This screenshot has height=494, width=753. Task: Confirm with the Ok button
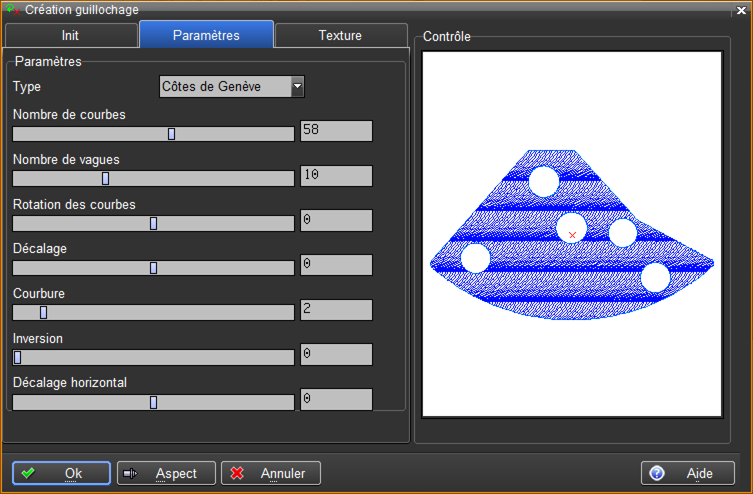point(61,473)
